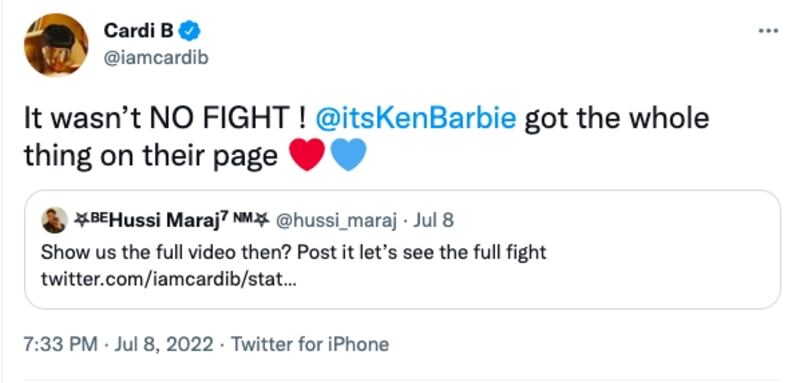
Task: Open Hussi Maraj's small avatar
Action: click(54, 220)
